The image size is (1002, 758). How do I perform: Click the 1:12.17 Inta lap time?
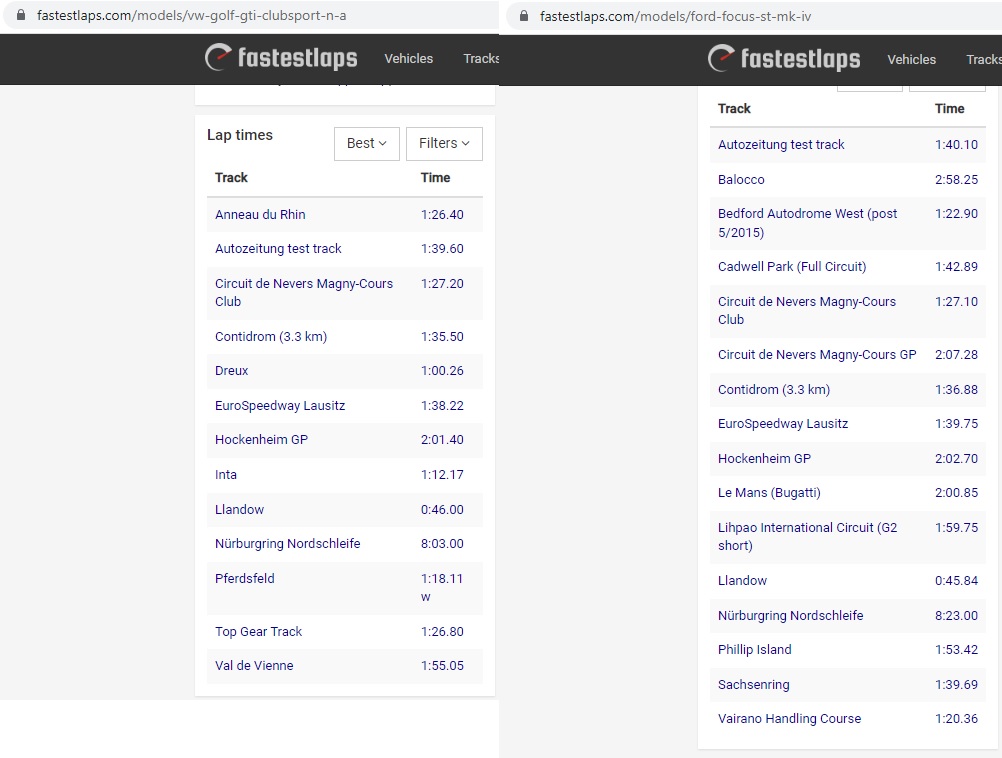(442, 475)
